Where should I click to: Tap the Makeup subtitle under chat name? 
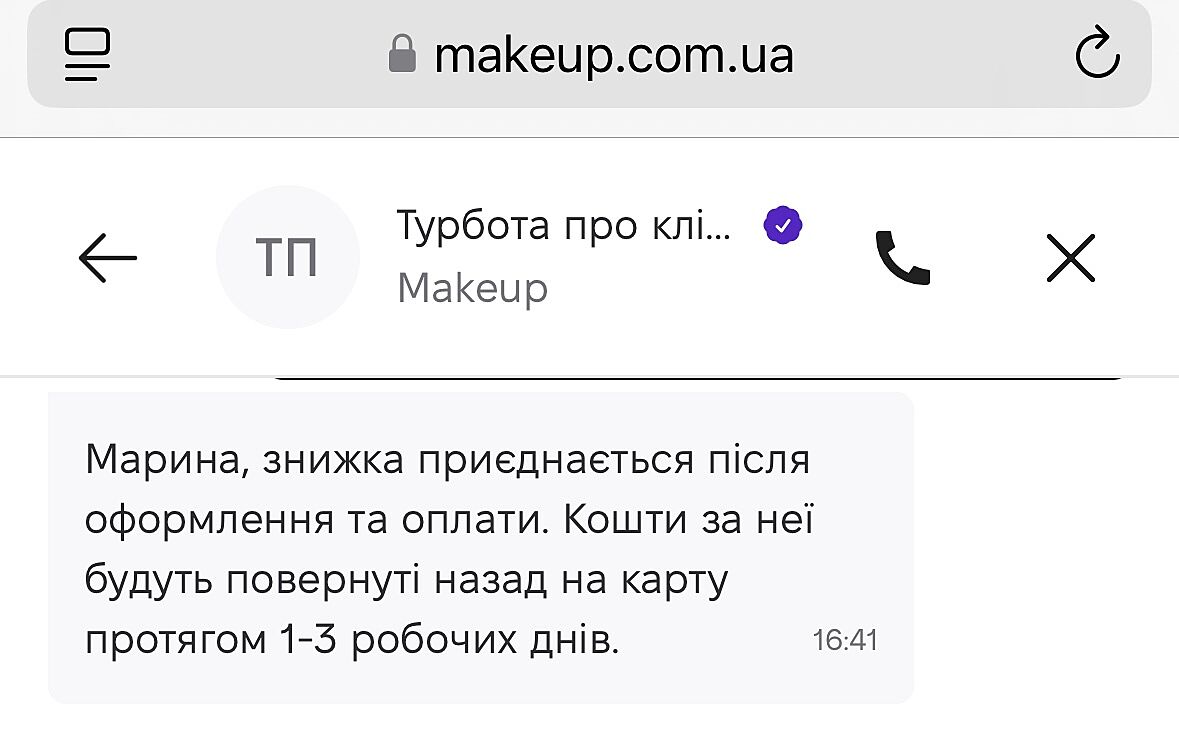472,288
